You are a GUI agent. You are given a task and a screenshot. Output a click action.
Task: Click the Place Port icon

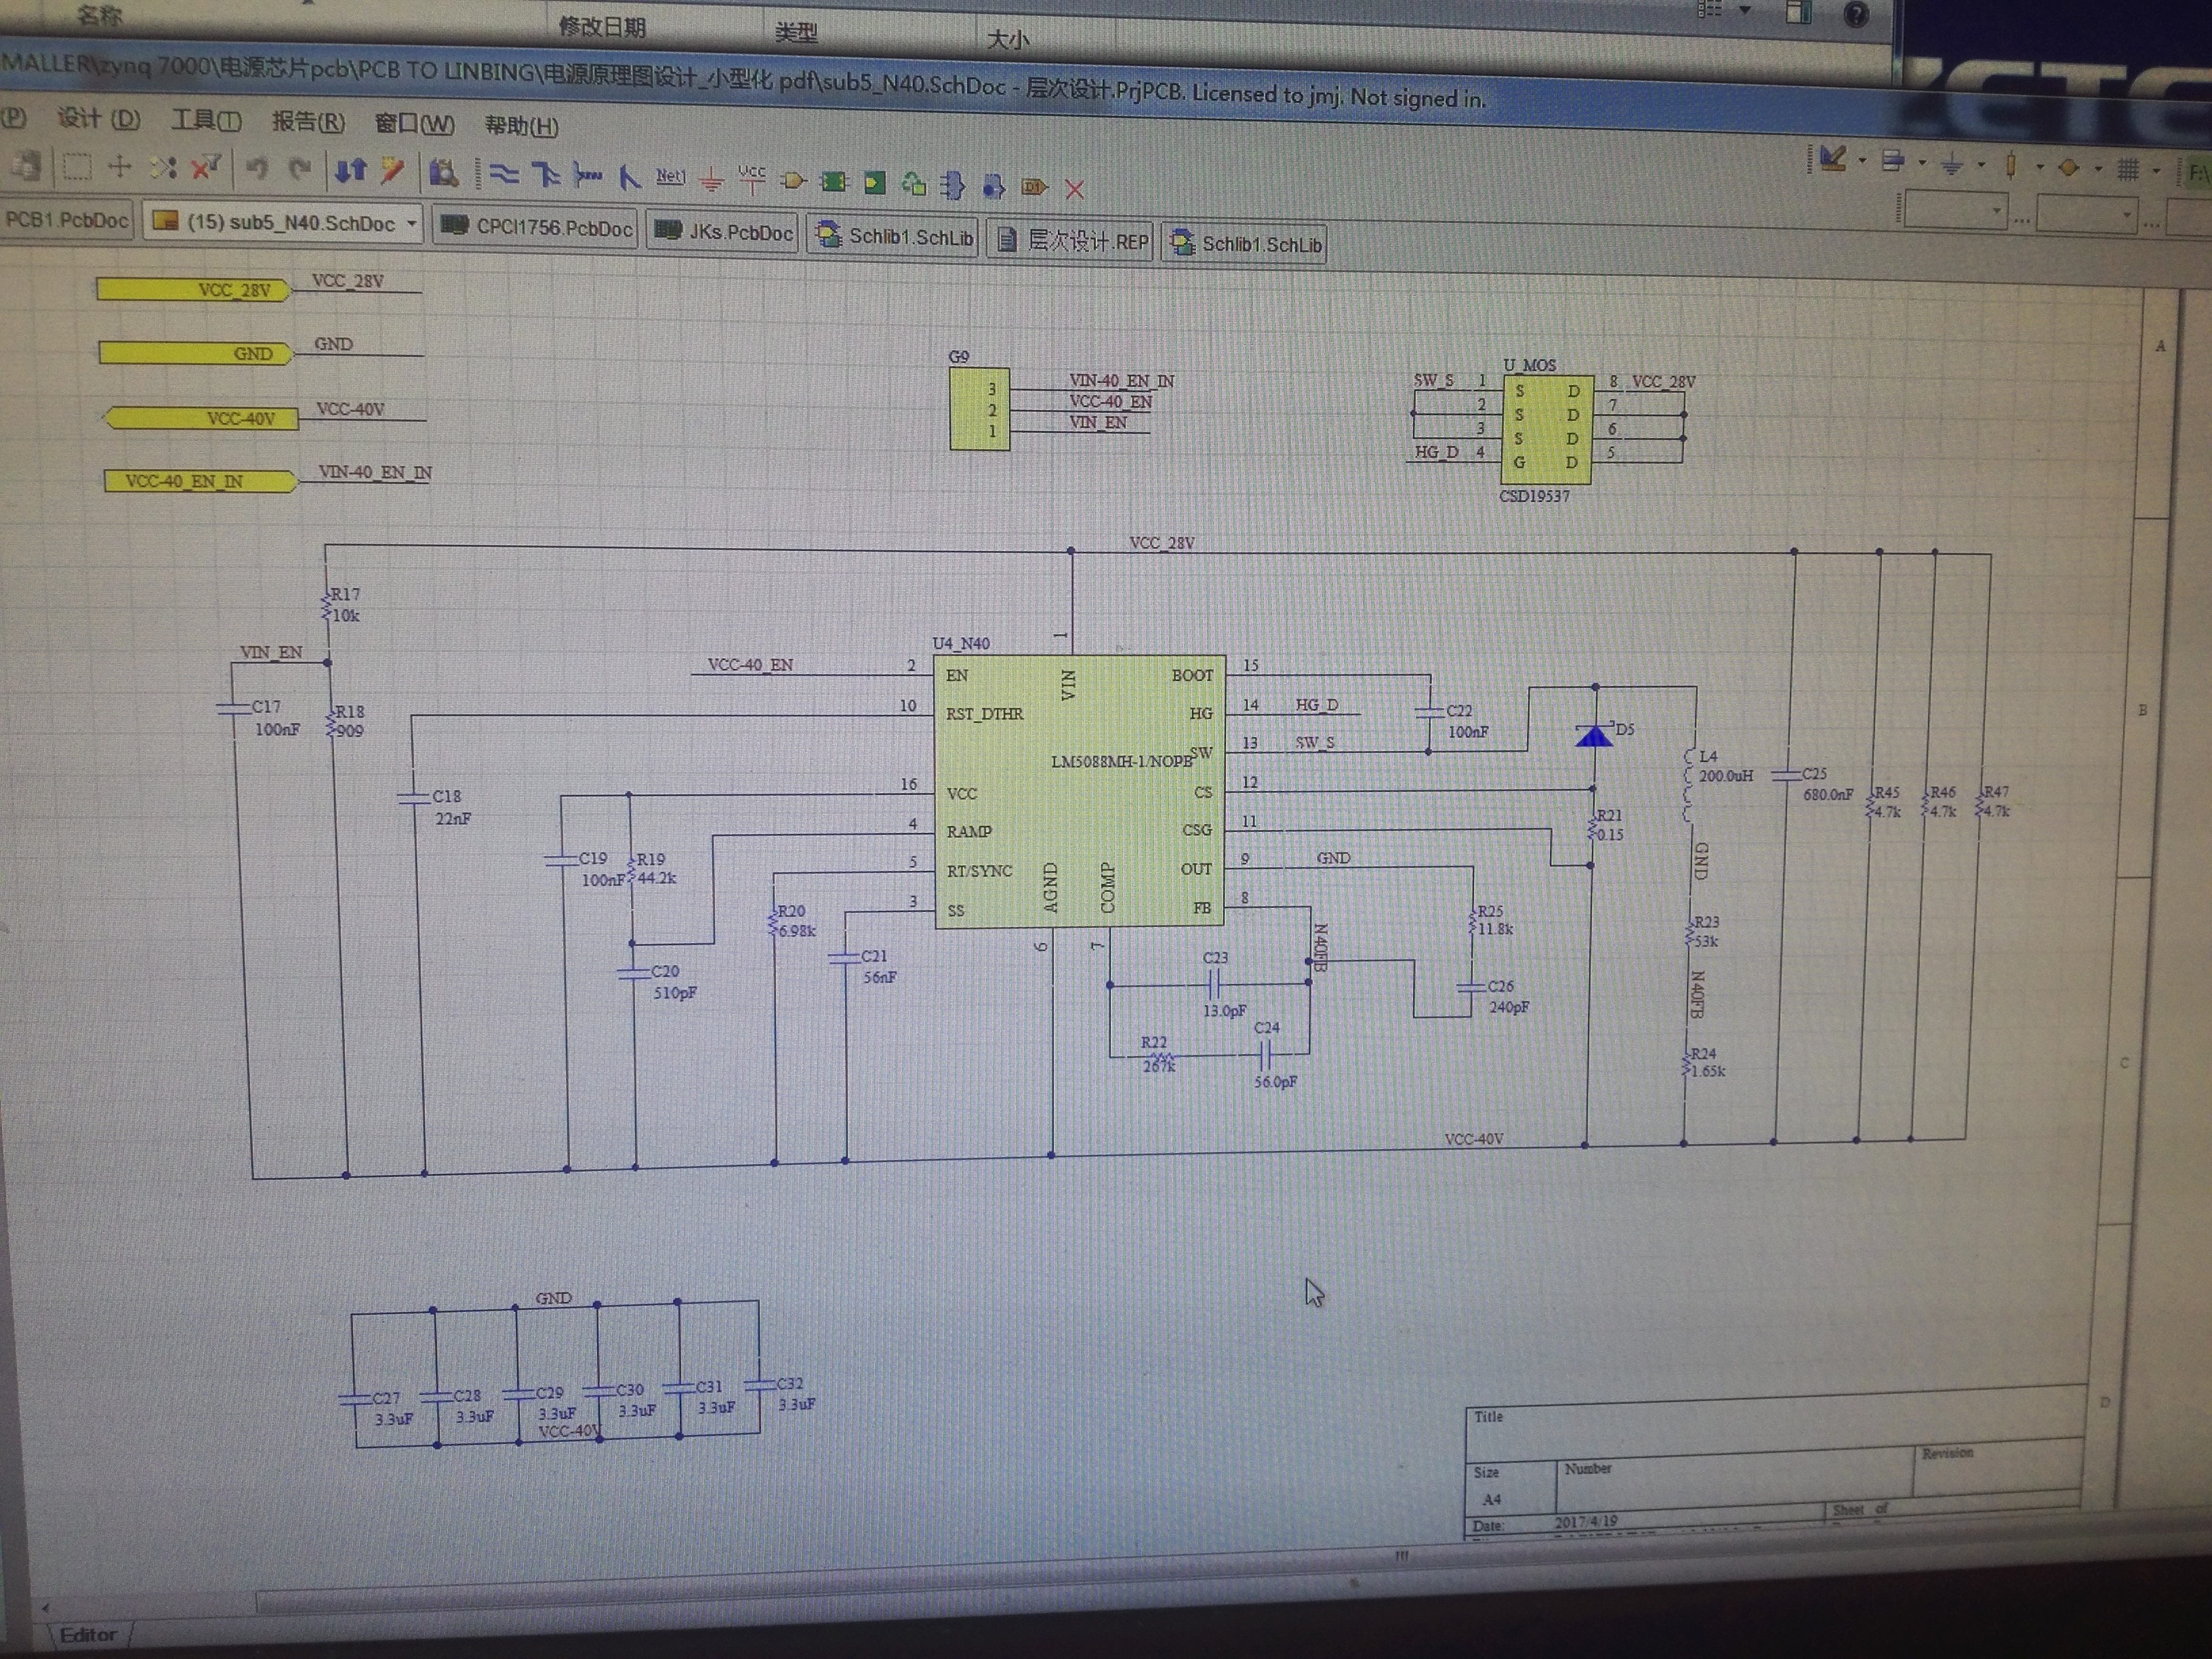coord(1034,187)
